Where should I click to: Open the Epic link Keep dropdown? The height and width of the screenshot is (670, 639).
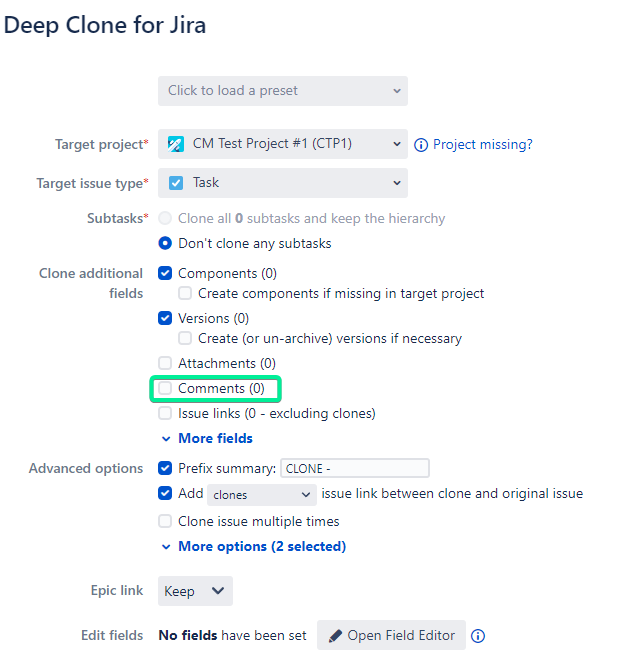195,591
